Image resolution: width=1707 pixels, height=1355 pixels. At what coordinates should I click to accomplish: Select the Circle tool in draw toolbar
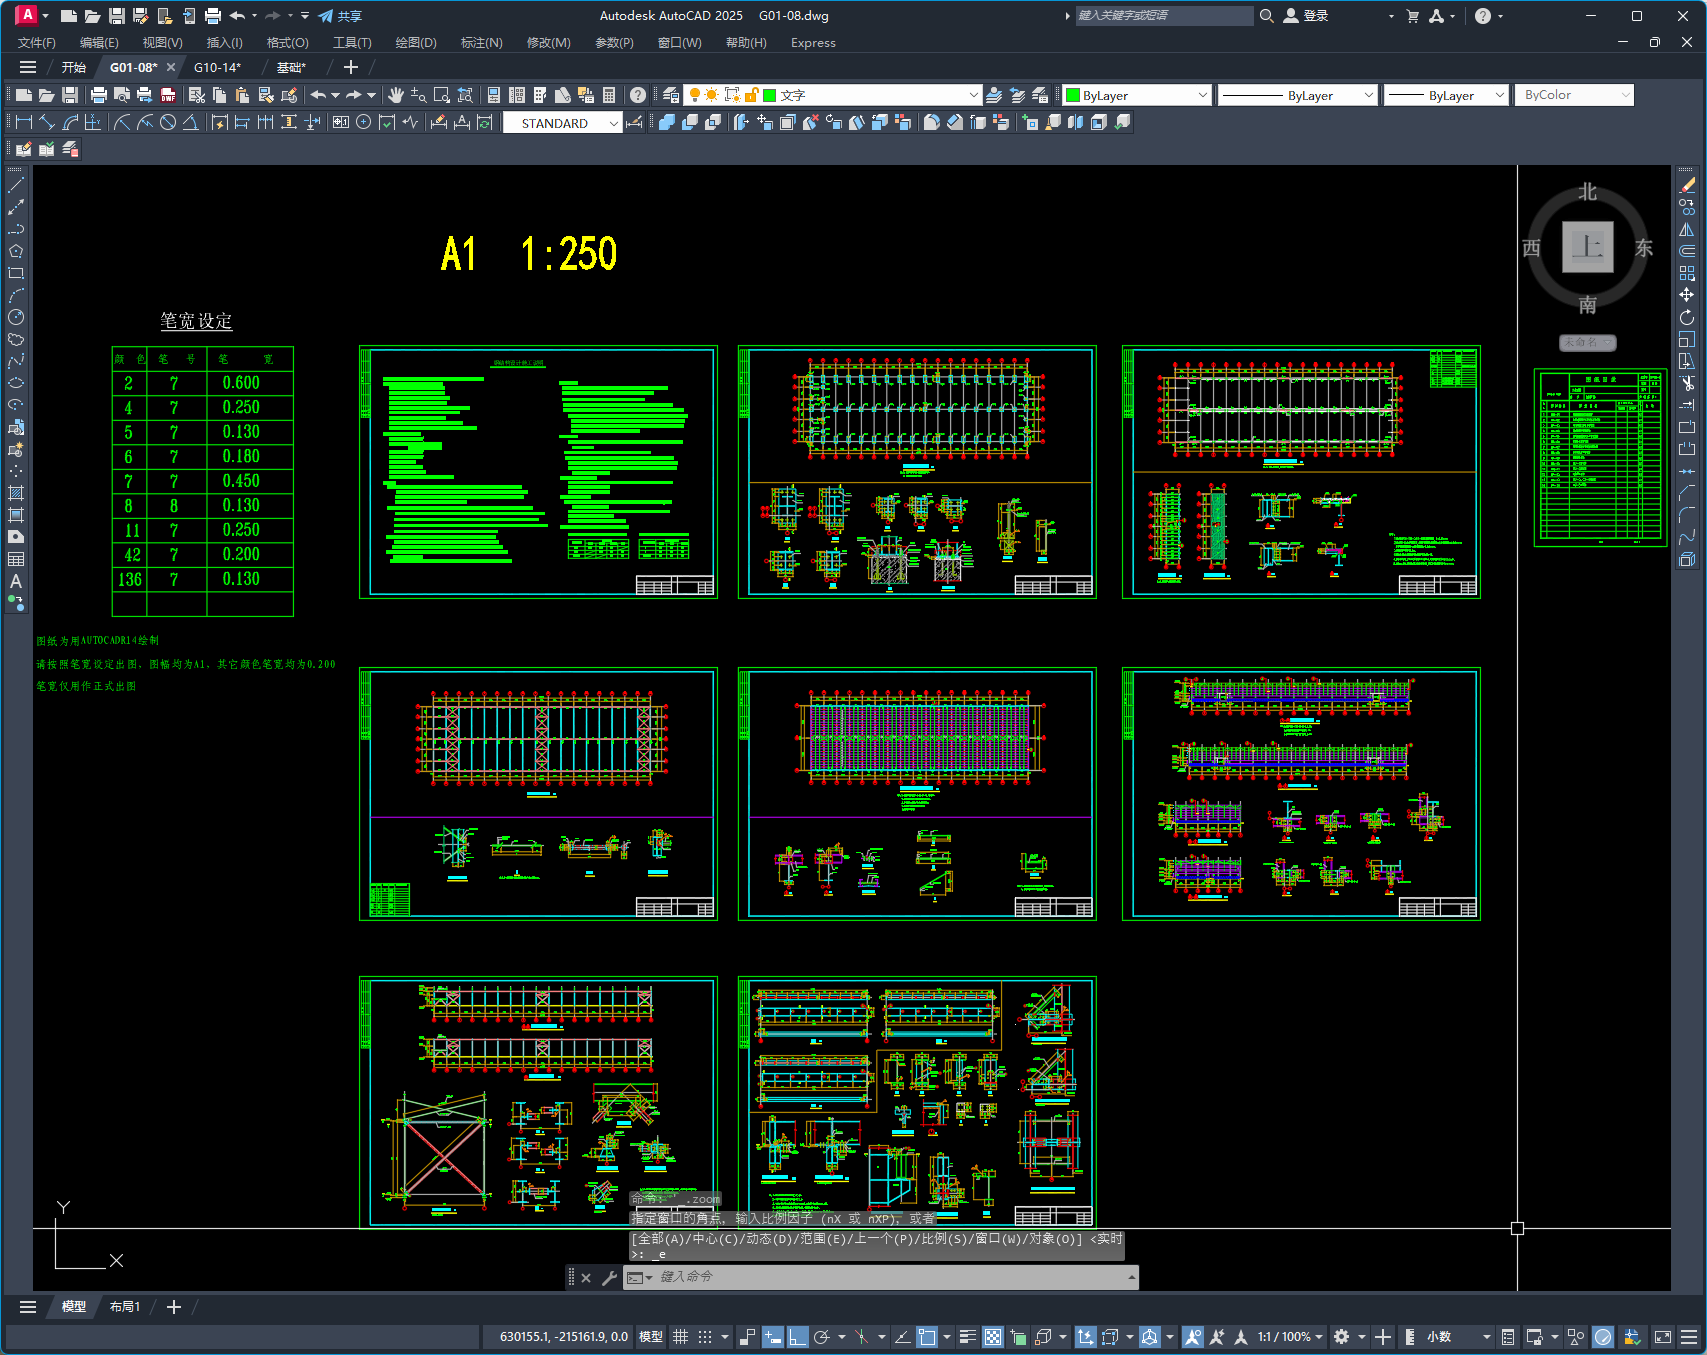(16, 317)
